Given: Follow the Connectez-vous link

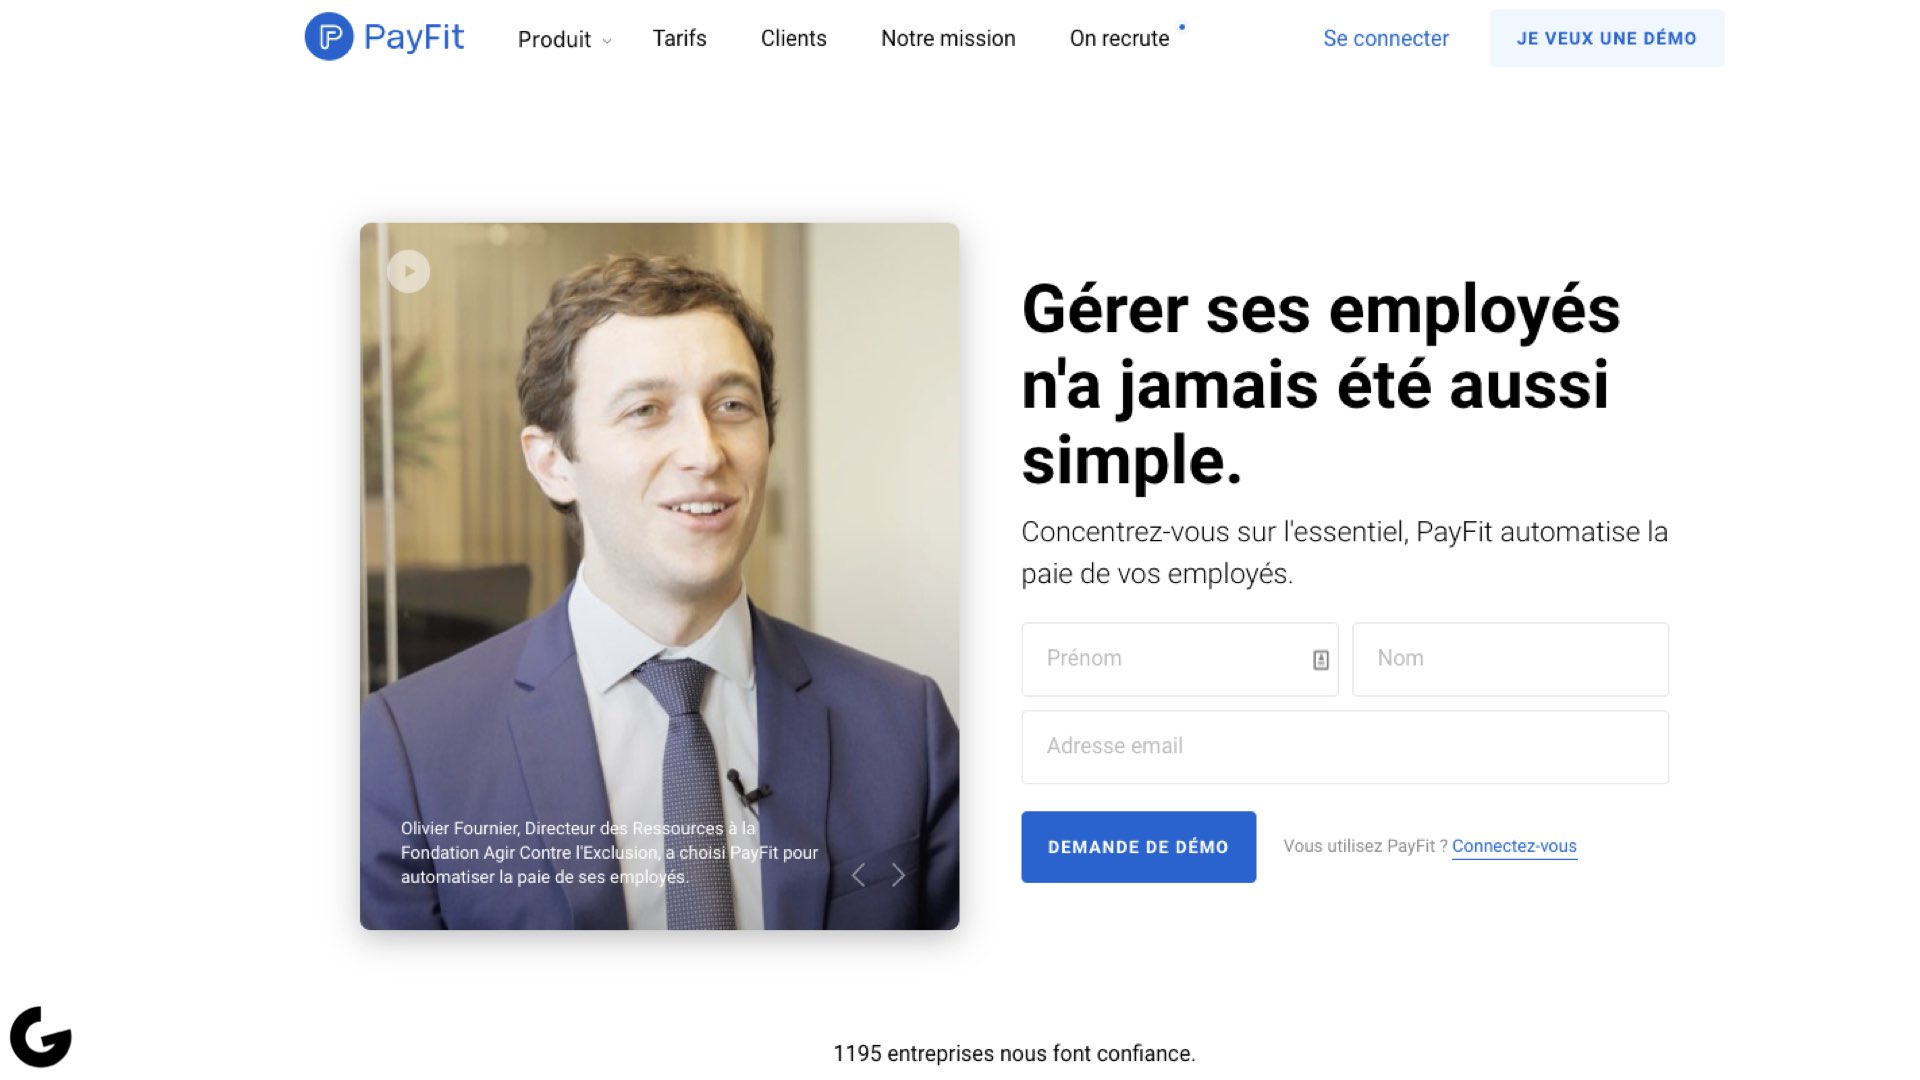Looking at the screenshot, I should tap(1514, 846).
